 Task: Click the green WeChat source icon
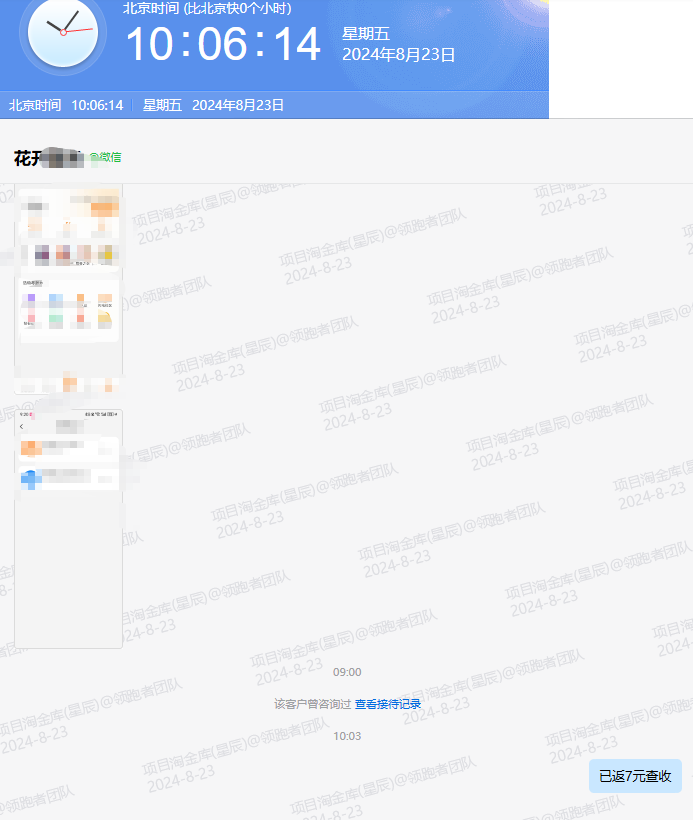click(x=94, y=157)
